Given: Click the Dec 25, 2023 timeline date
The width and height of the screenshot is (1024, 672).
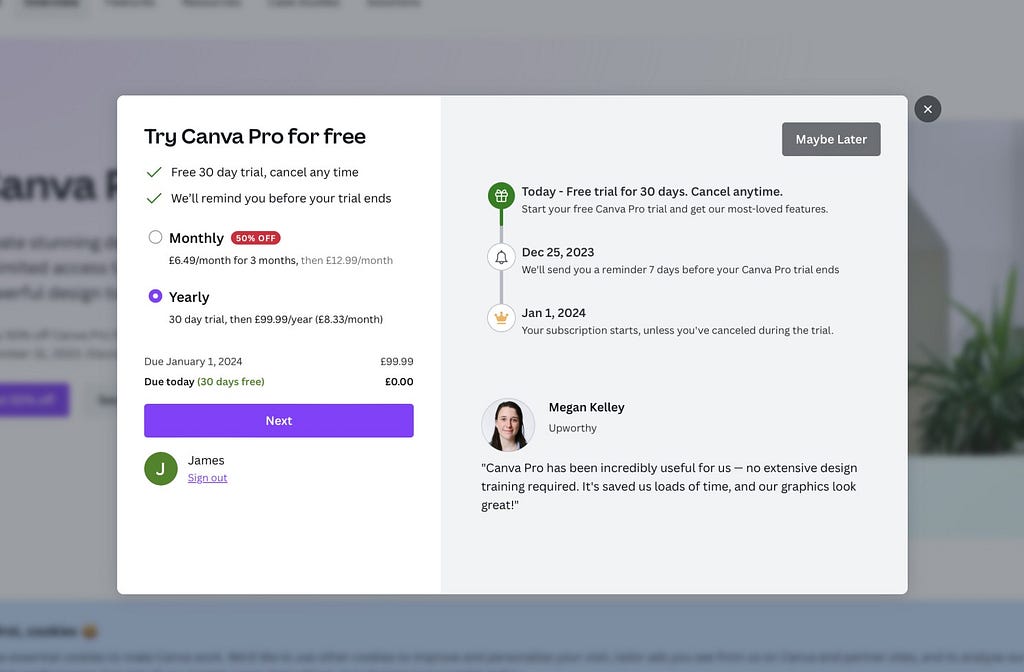Looking at the screenshot, I should coord(558,252).
